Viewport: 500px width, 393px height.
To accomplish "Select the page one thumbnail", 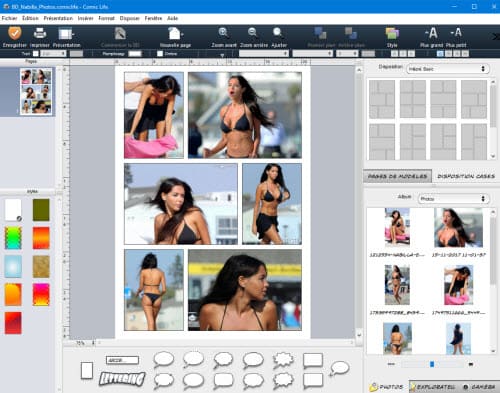I will coord(36,92).
